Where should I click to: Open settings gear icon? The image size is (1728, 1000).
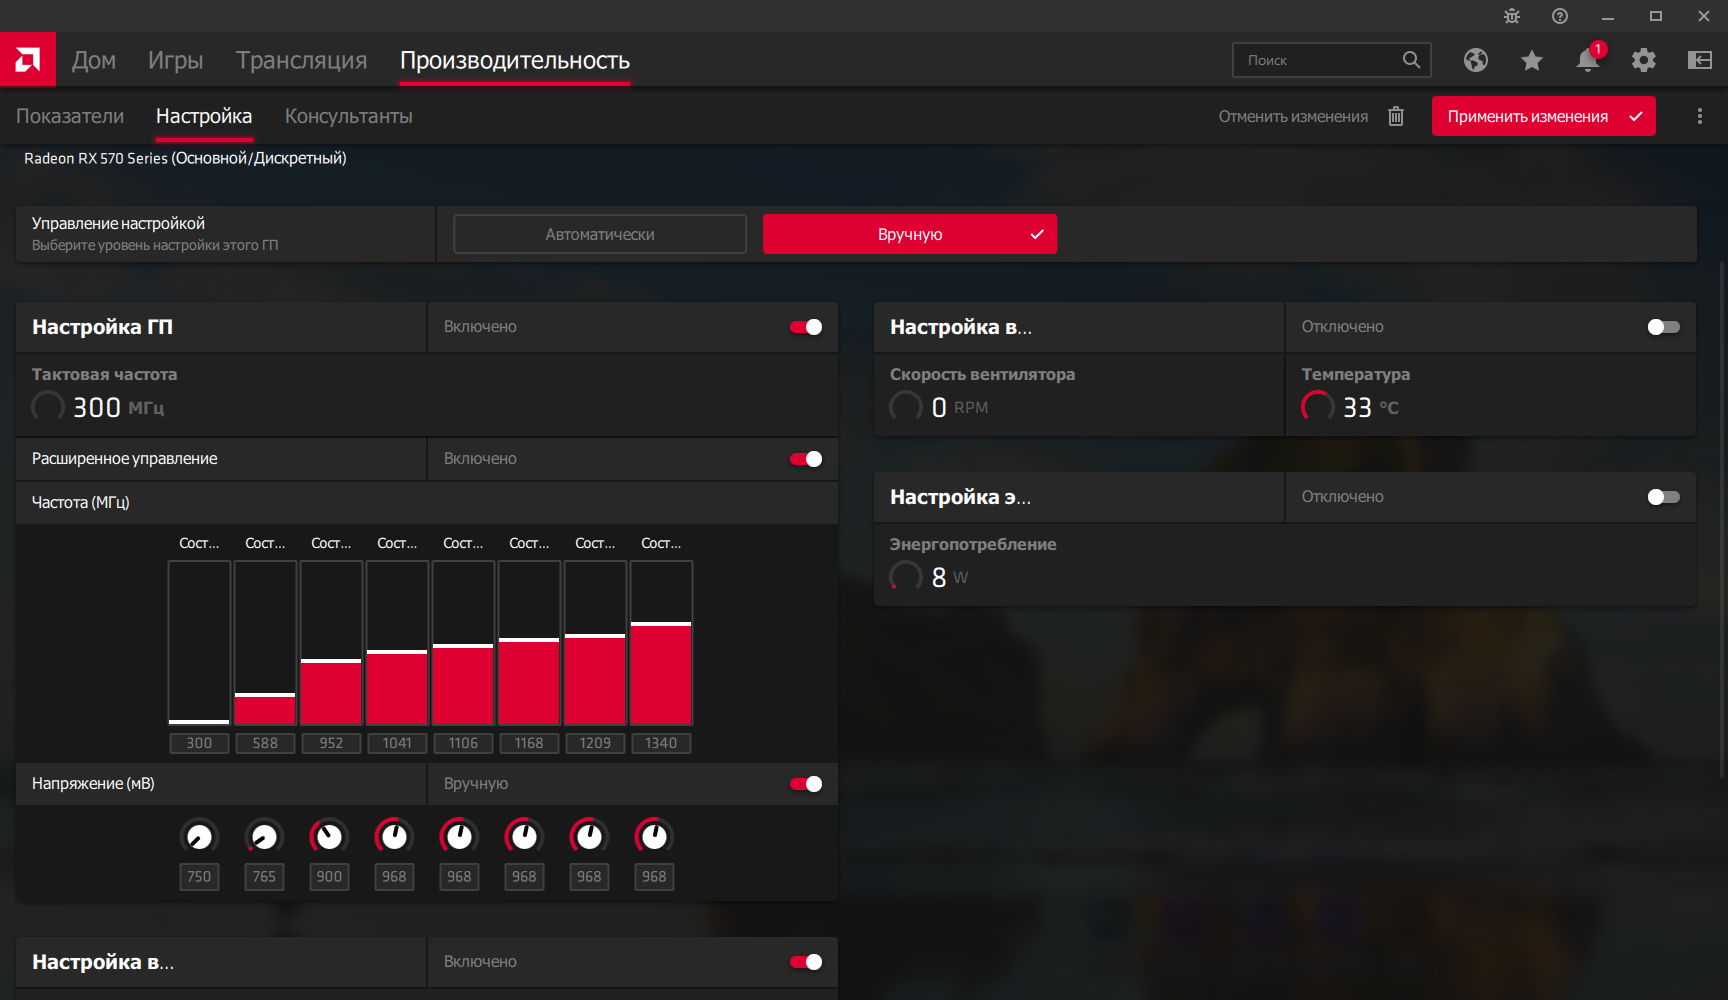[x=1643, y=60]
